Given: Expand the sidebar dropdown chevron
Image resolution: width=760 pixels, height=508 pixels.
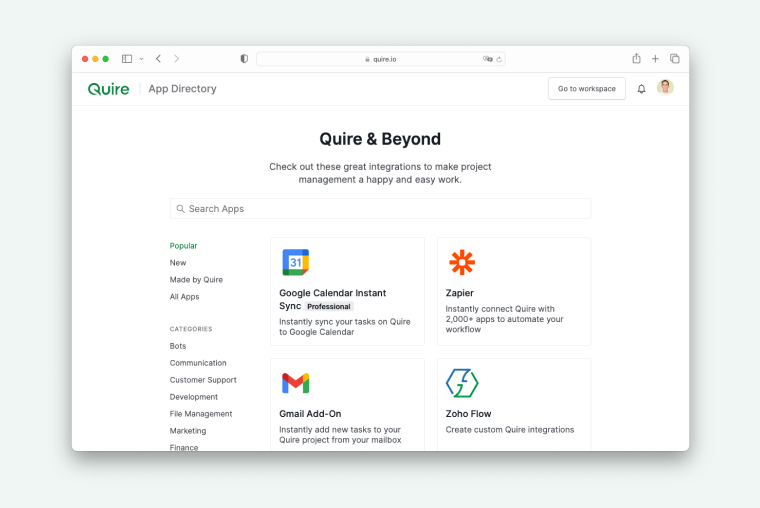Looking at the screenshot, I should tap(142, 59).
